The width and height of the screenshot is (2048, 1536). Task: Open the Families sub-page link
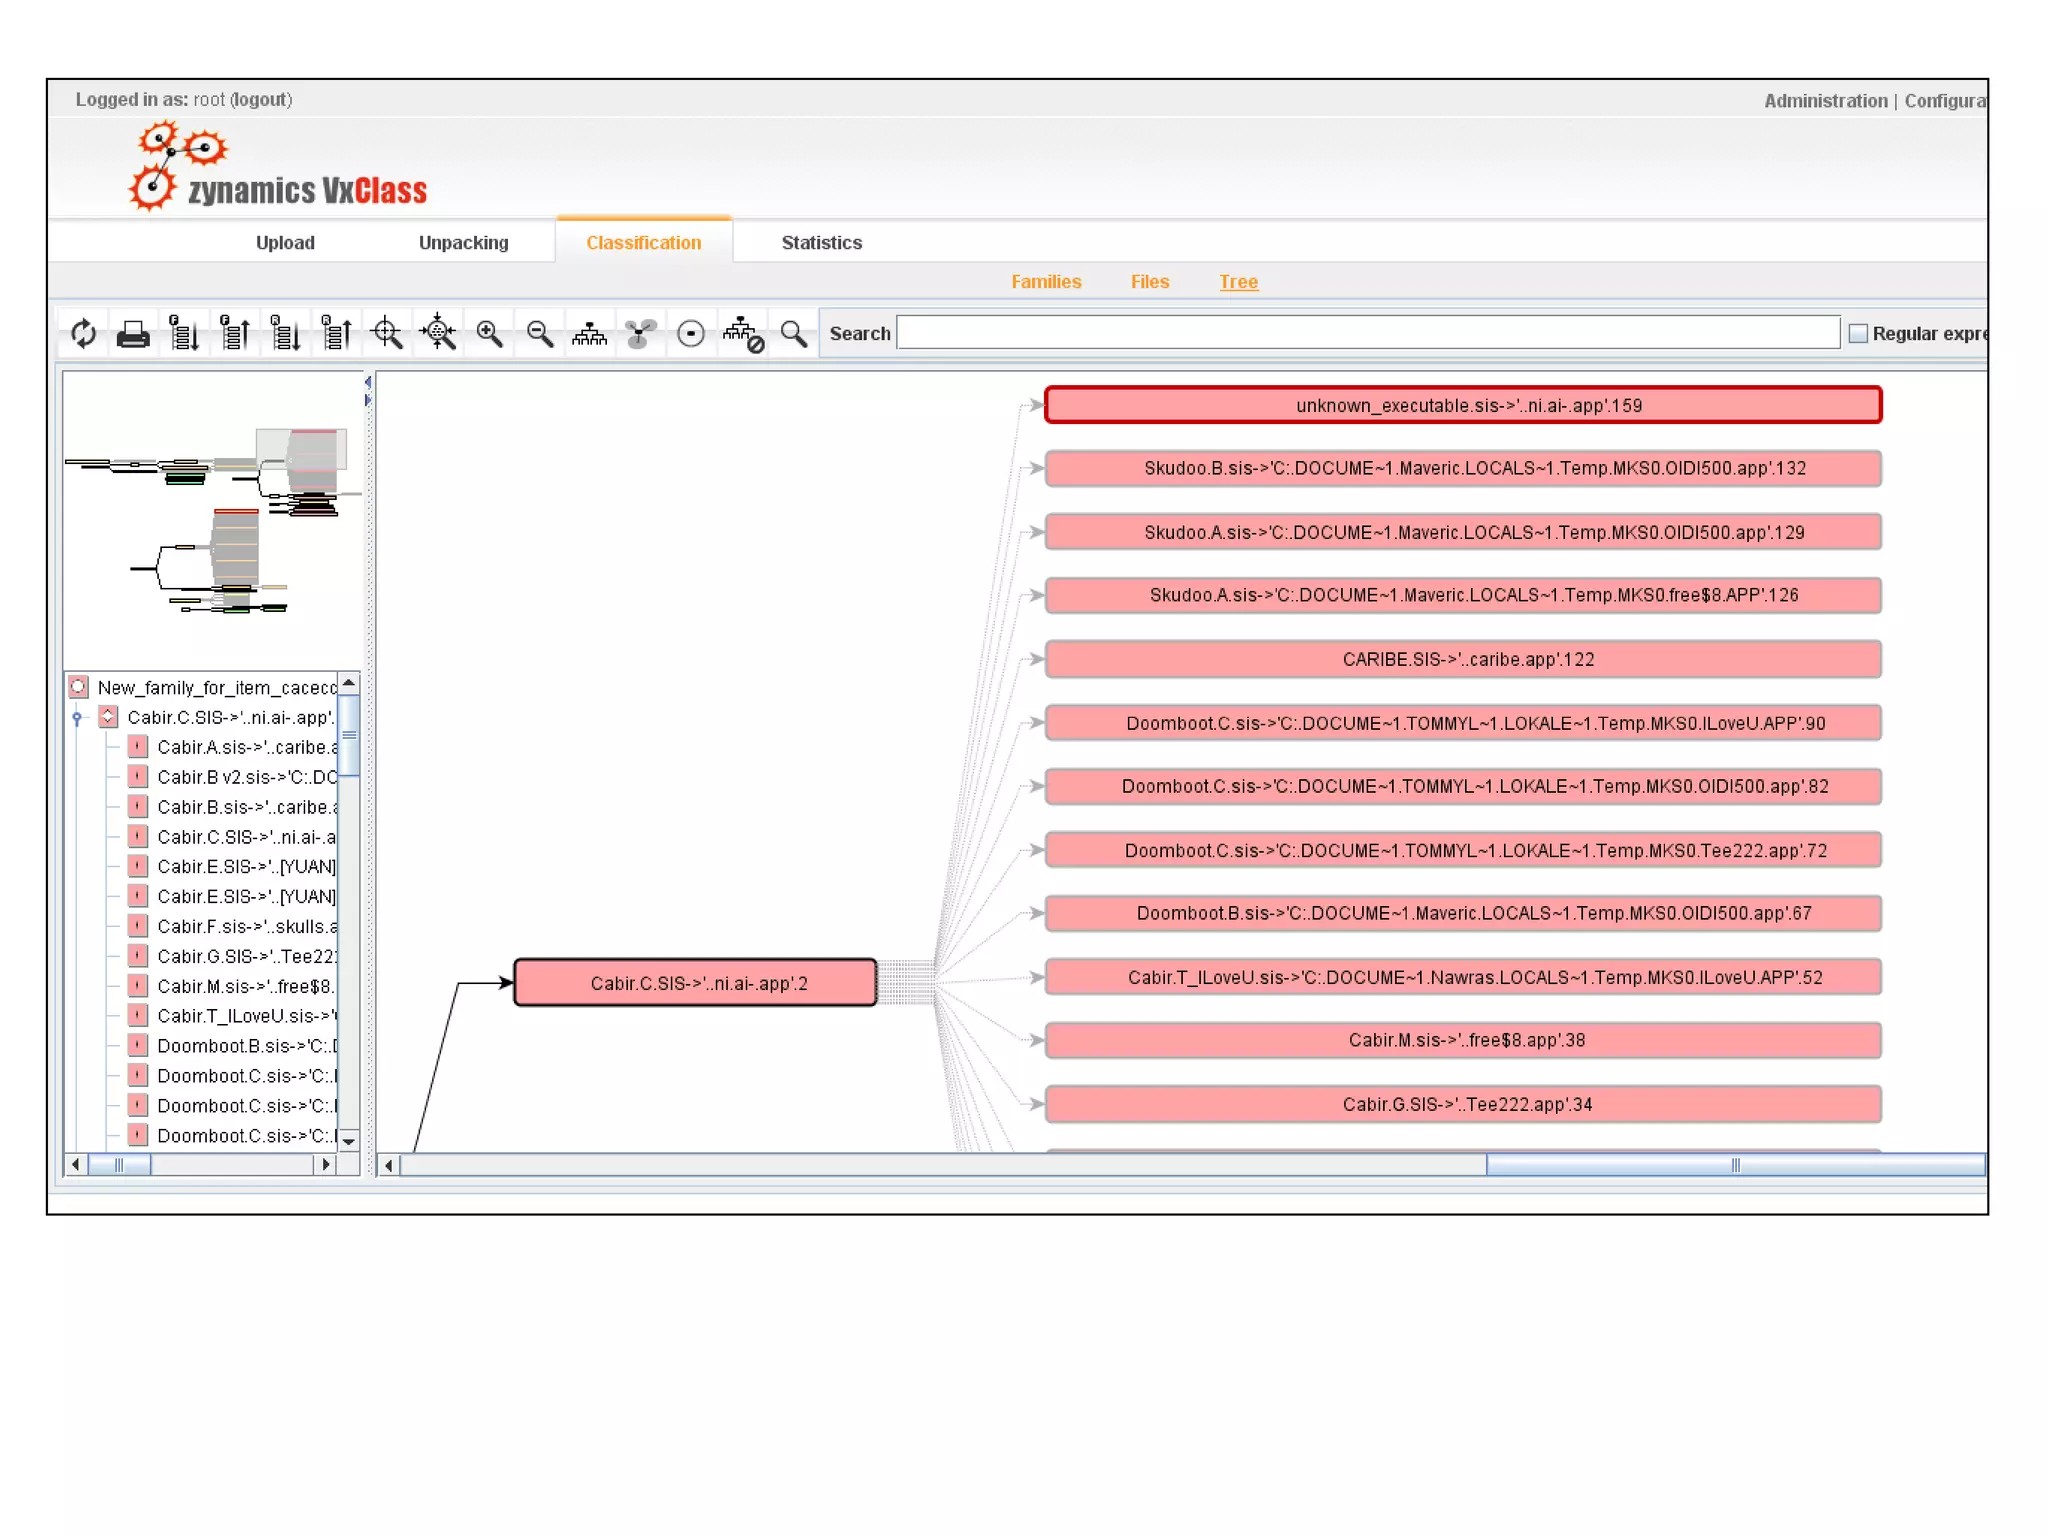tap(1046, 282)
